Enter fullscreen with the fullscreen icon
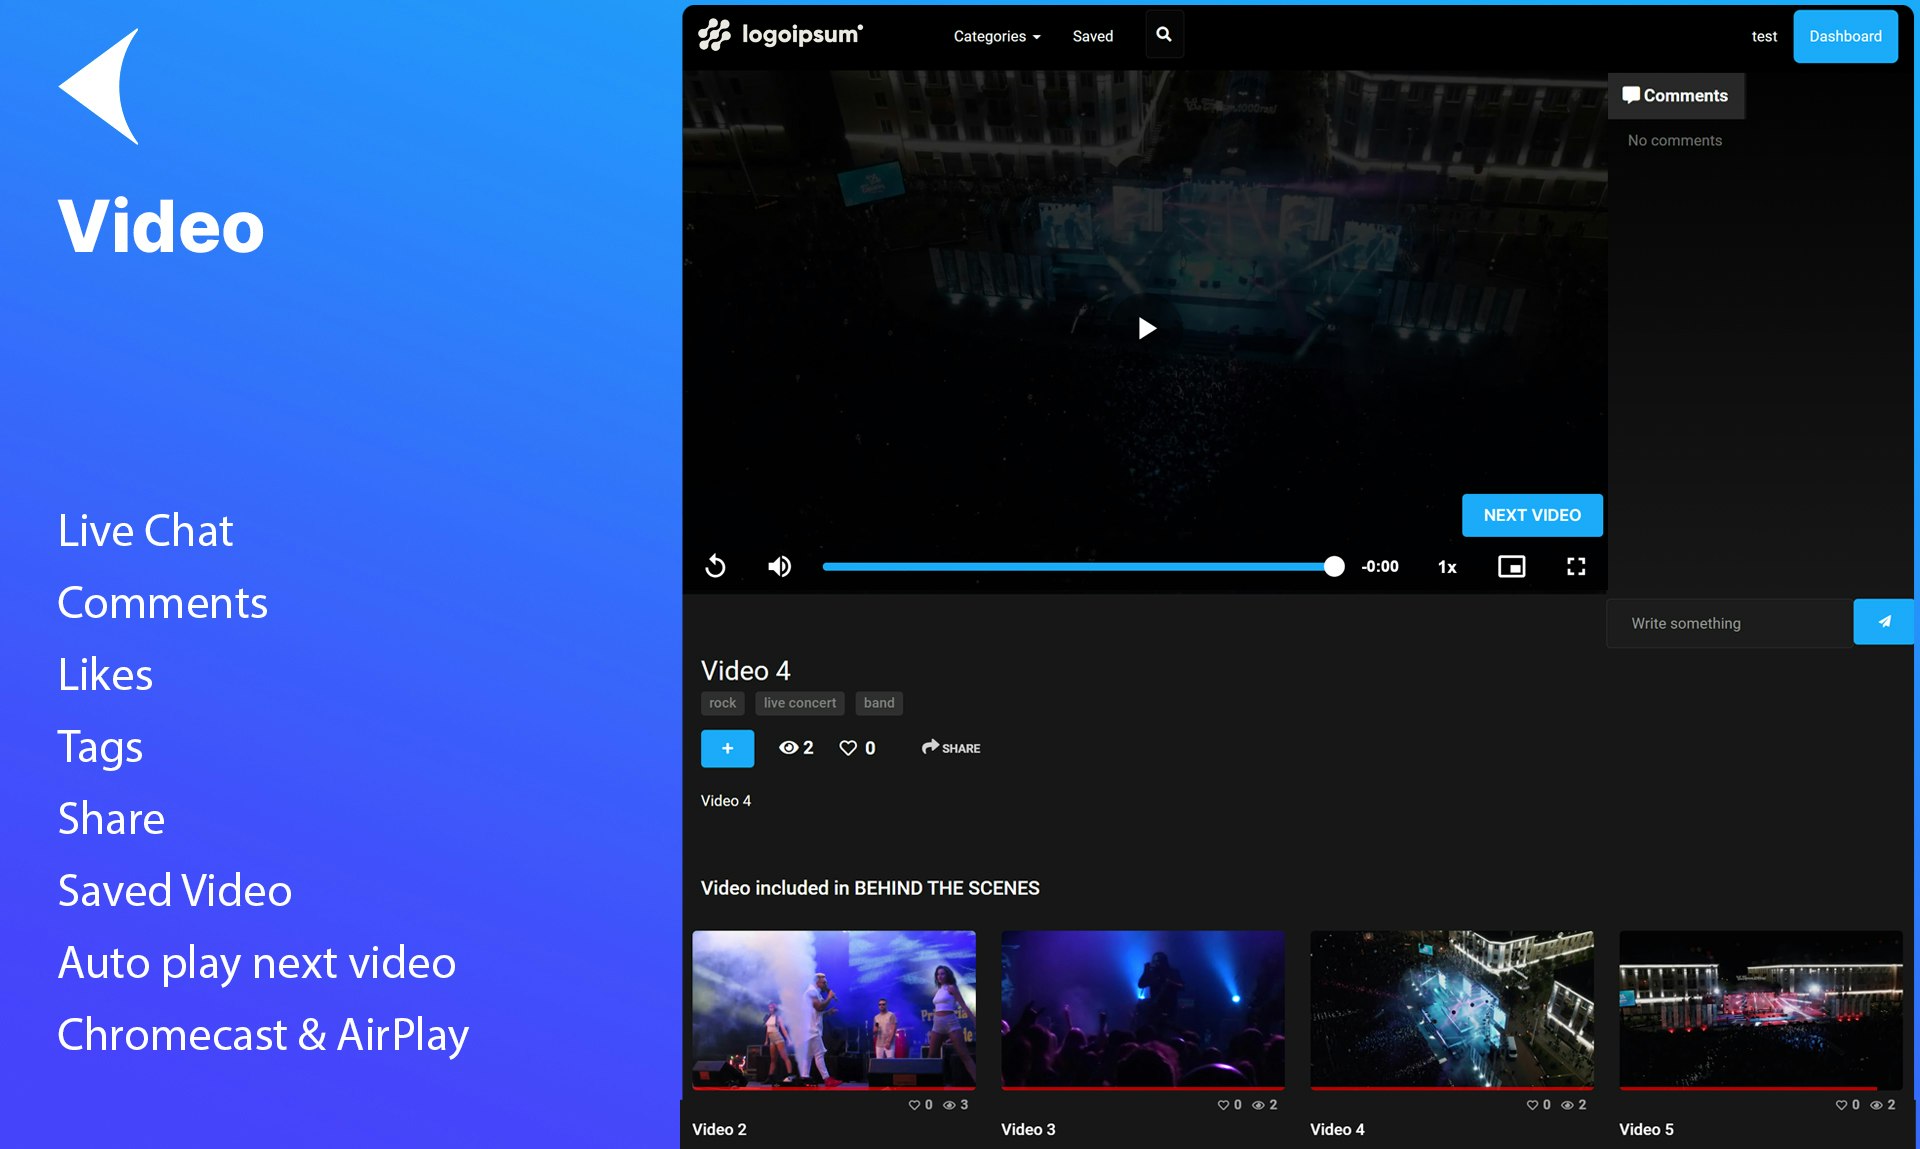1920x1149 pixels. tap(1576, 567)
